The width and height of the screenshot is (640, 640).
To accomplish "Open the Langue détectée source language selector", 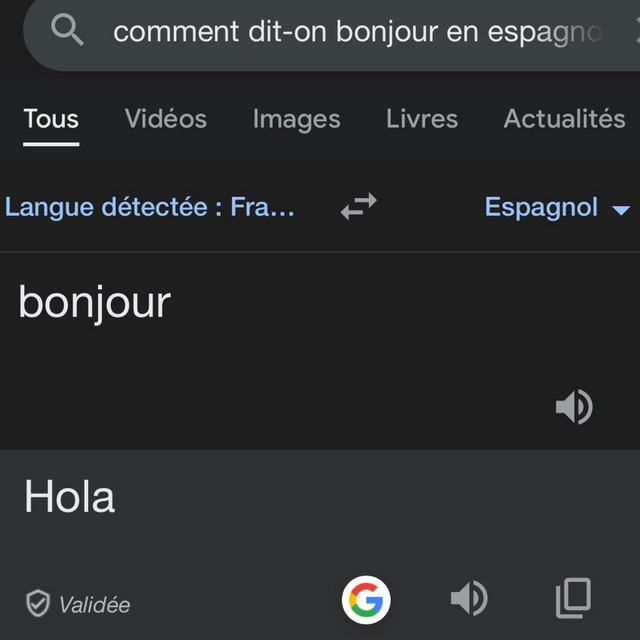I will point(149,207).
